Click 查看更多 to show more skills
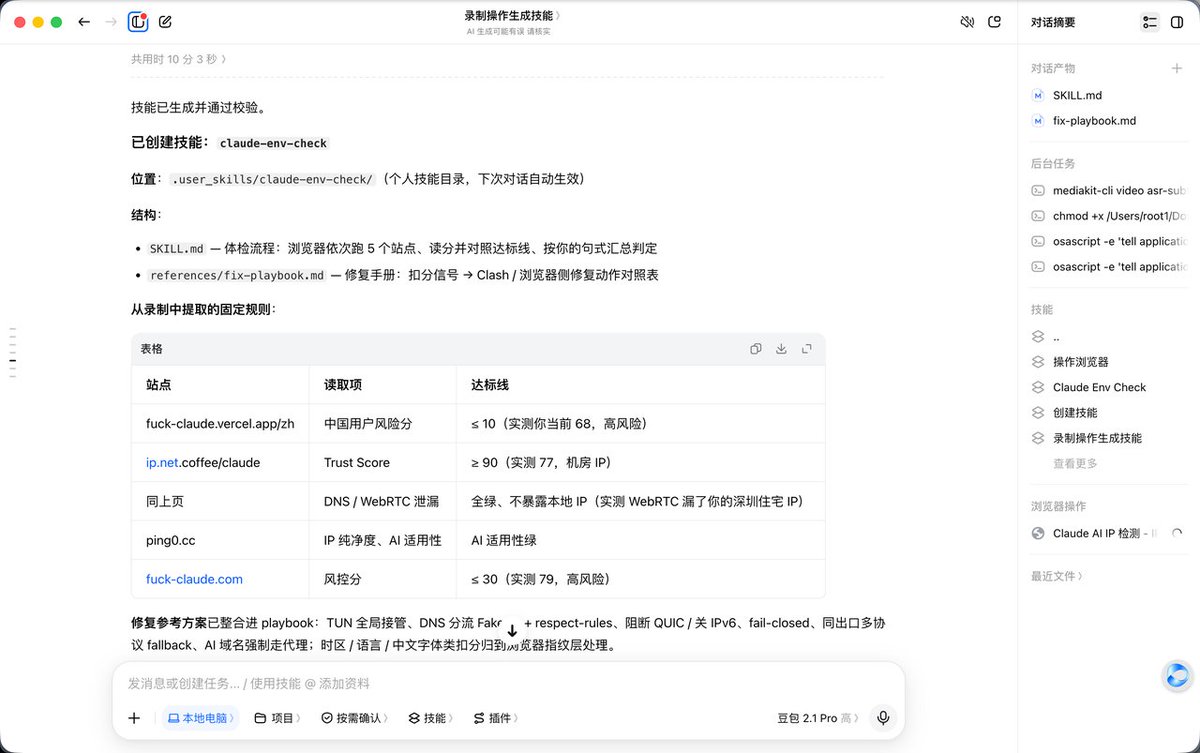This screenshot has height=753, width=1200. 1075,464
